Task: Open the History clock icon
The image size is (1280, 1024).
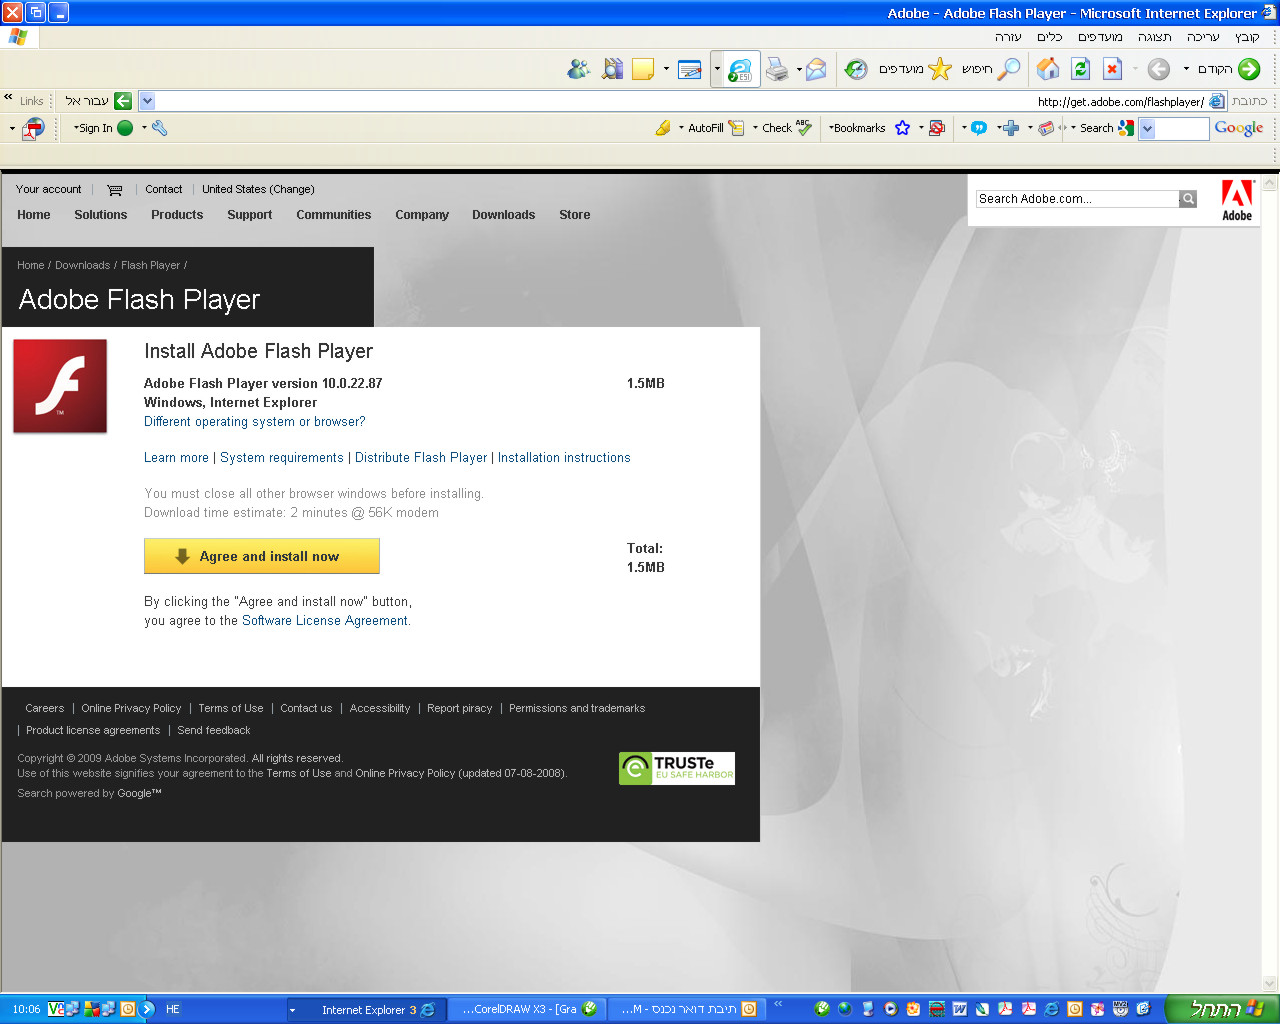Action: (856, 69)
